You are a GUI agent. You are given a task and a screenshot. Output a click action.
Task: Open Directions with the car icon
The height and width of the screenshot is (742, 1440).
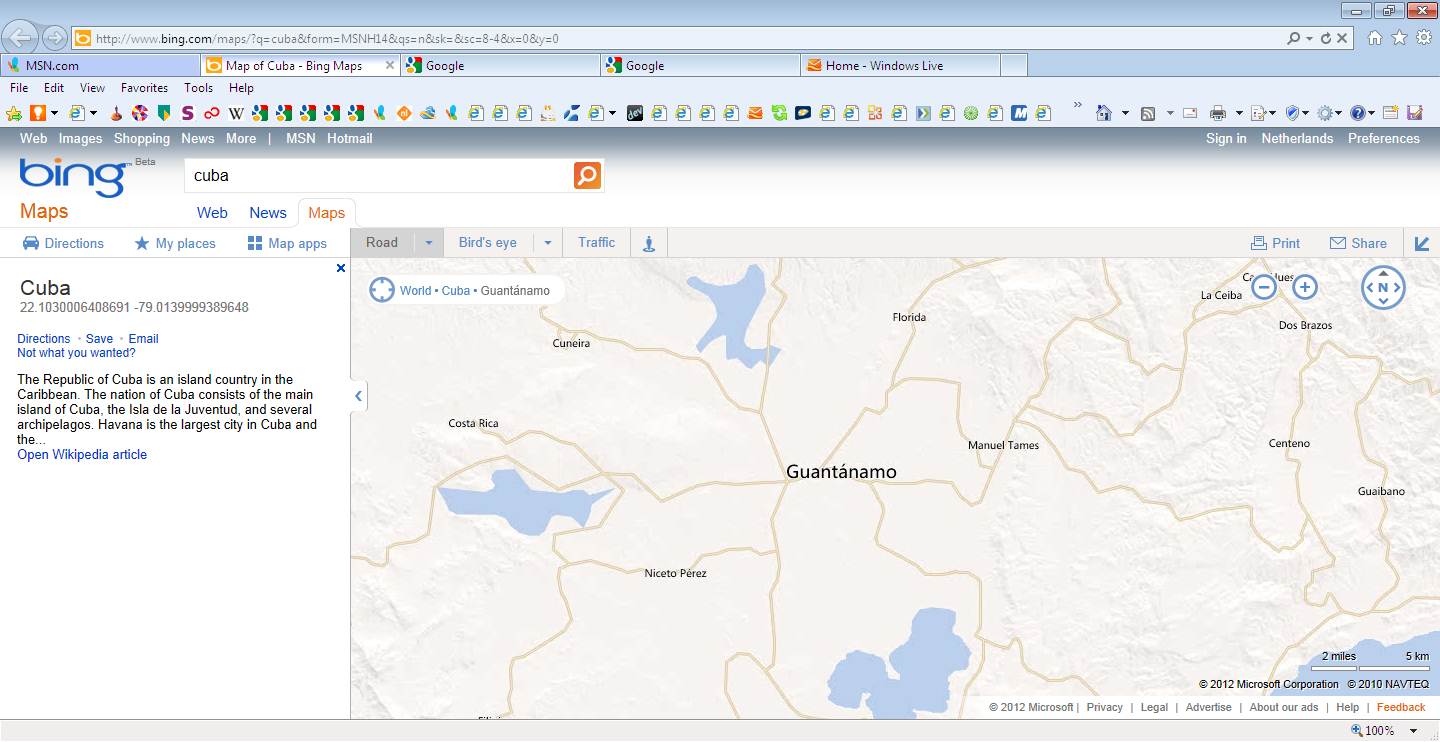tap(63, 243)
